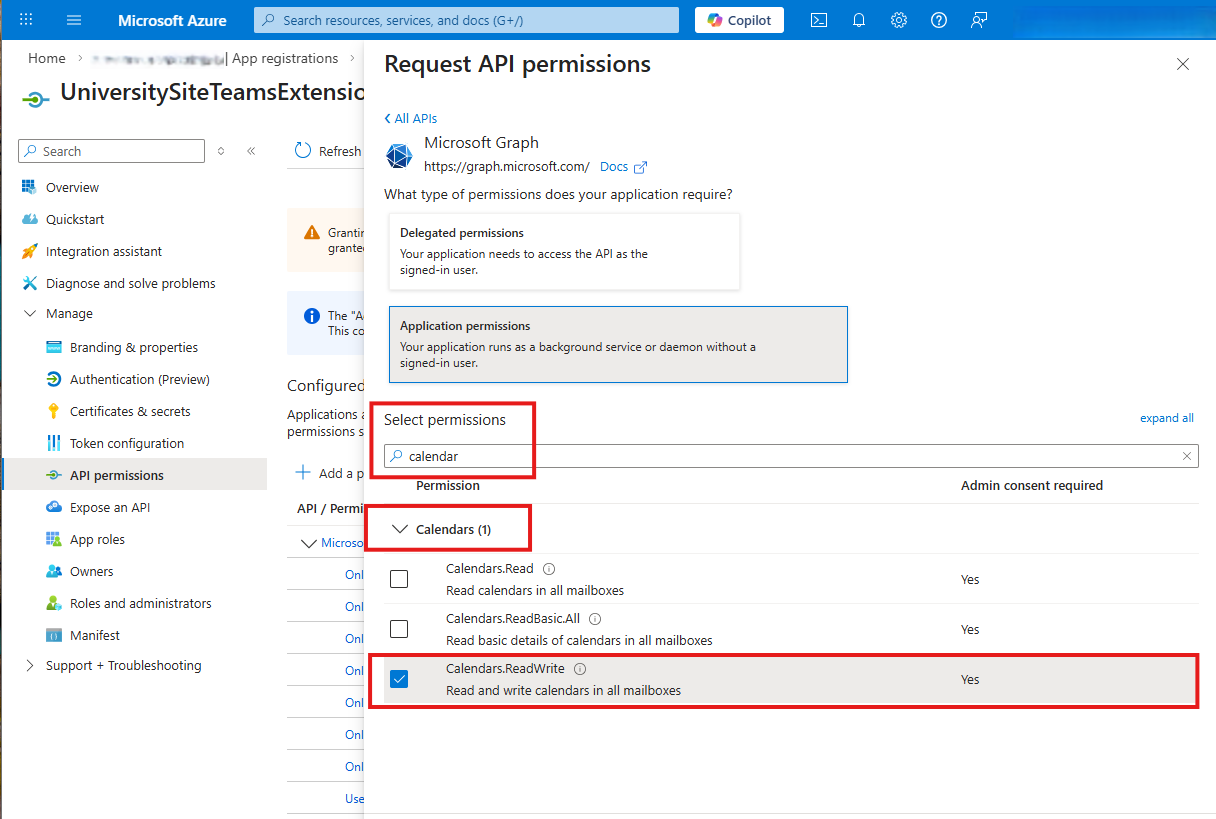Open the help question mark icon
The height and width of the screenshot is (819, 1216).
pyautogui.click(x=939, y=20)
